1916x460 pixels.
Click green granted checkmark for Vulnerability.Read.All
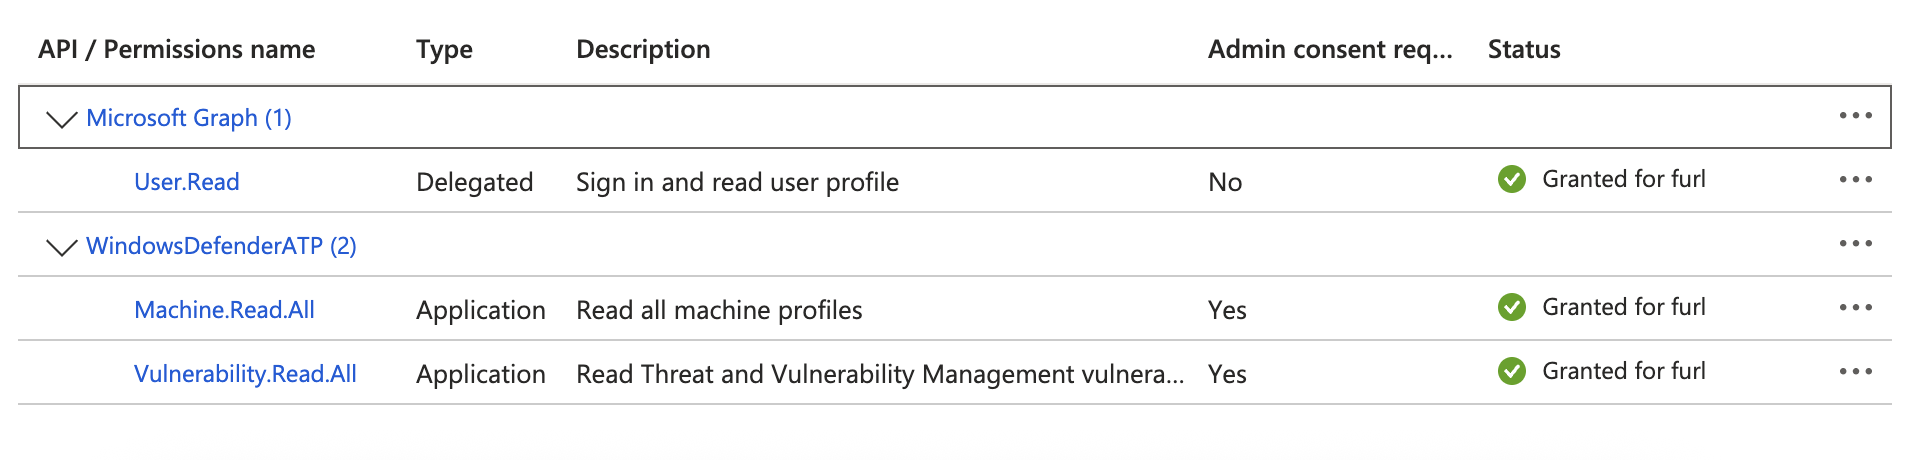[1511, 372]
